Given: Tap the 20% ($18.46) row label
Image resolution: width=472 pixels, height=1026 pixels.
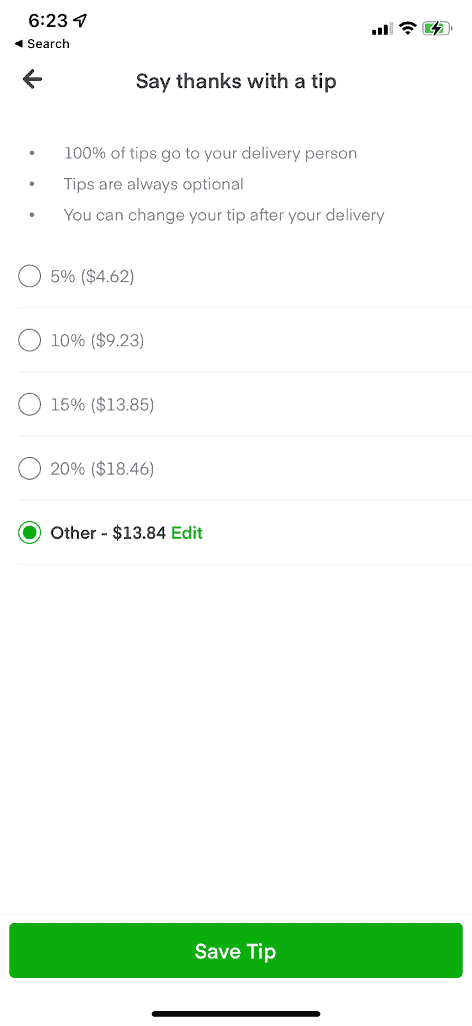Looking at the screenshot, I should 102,469.
